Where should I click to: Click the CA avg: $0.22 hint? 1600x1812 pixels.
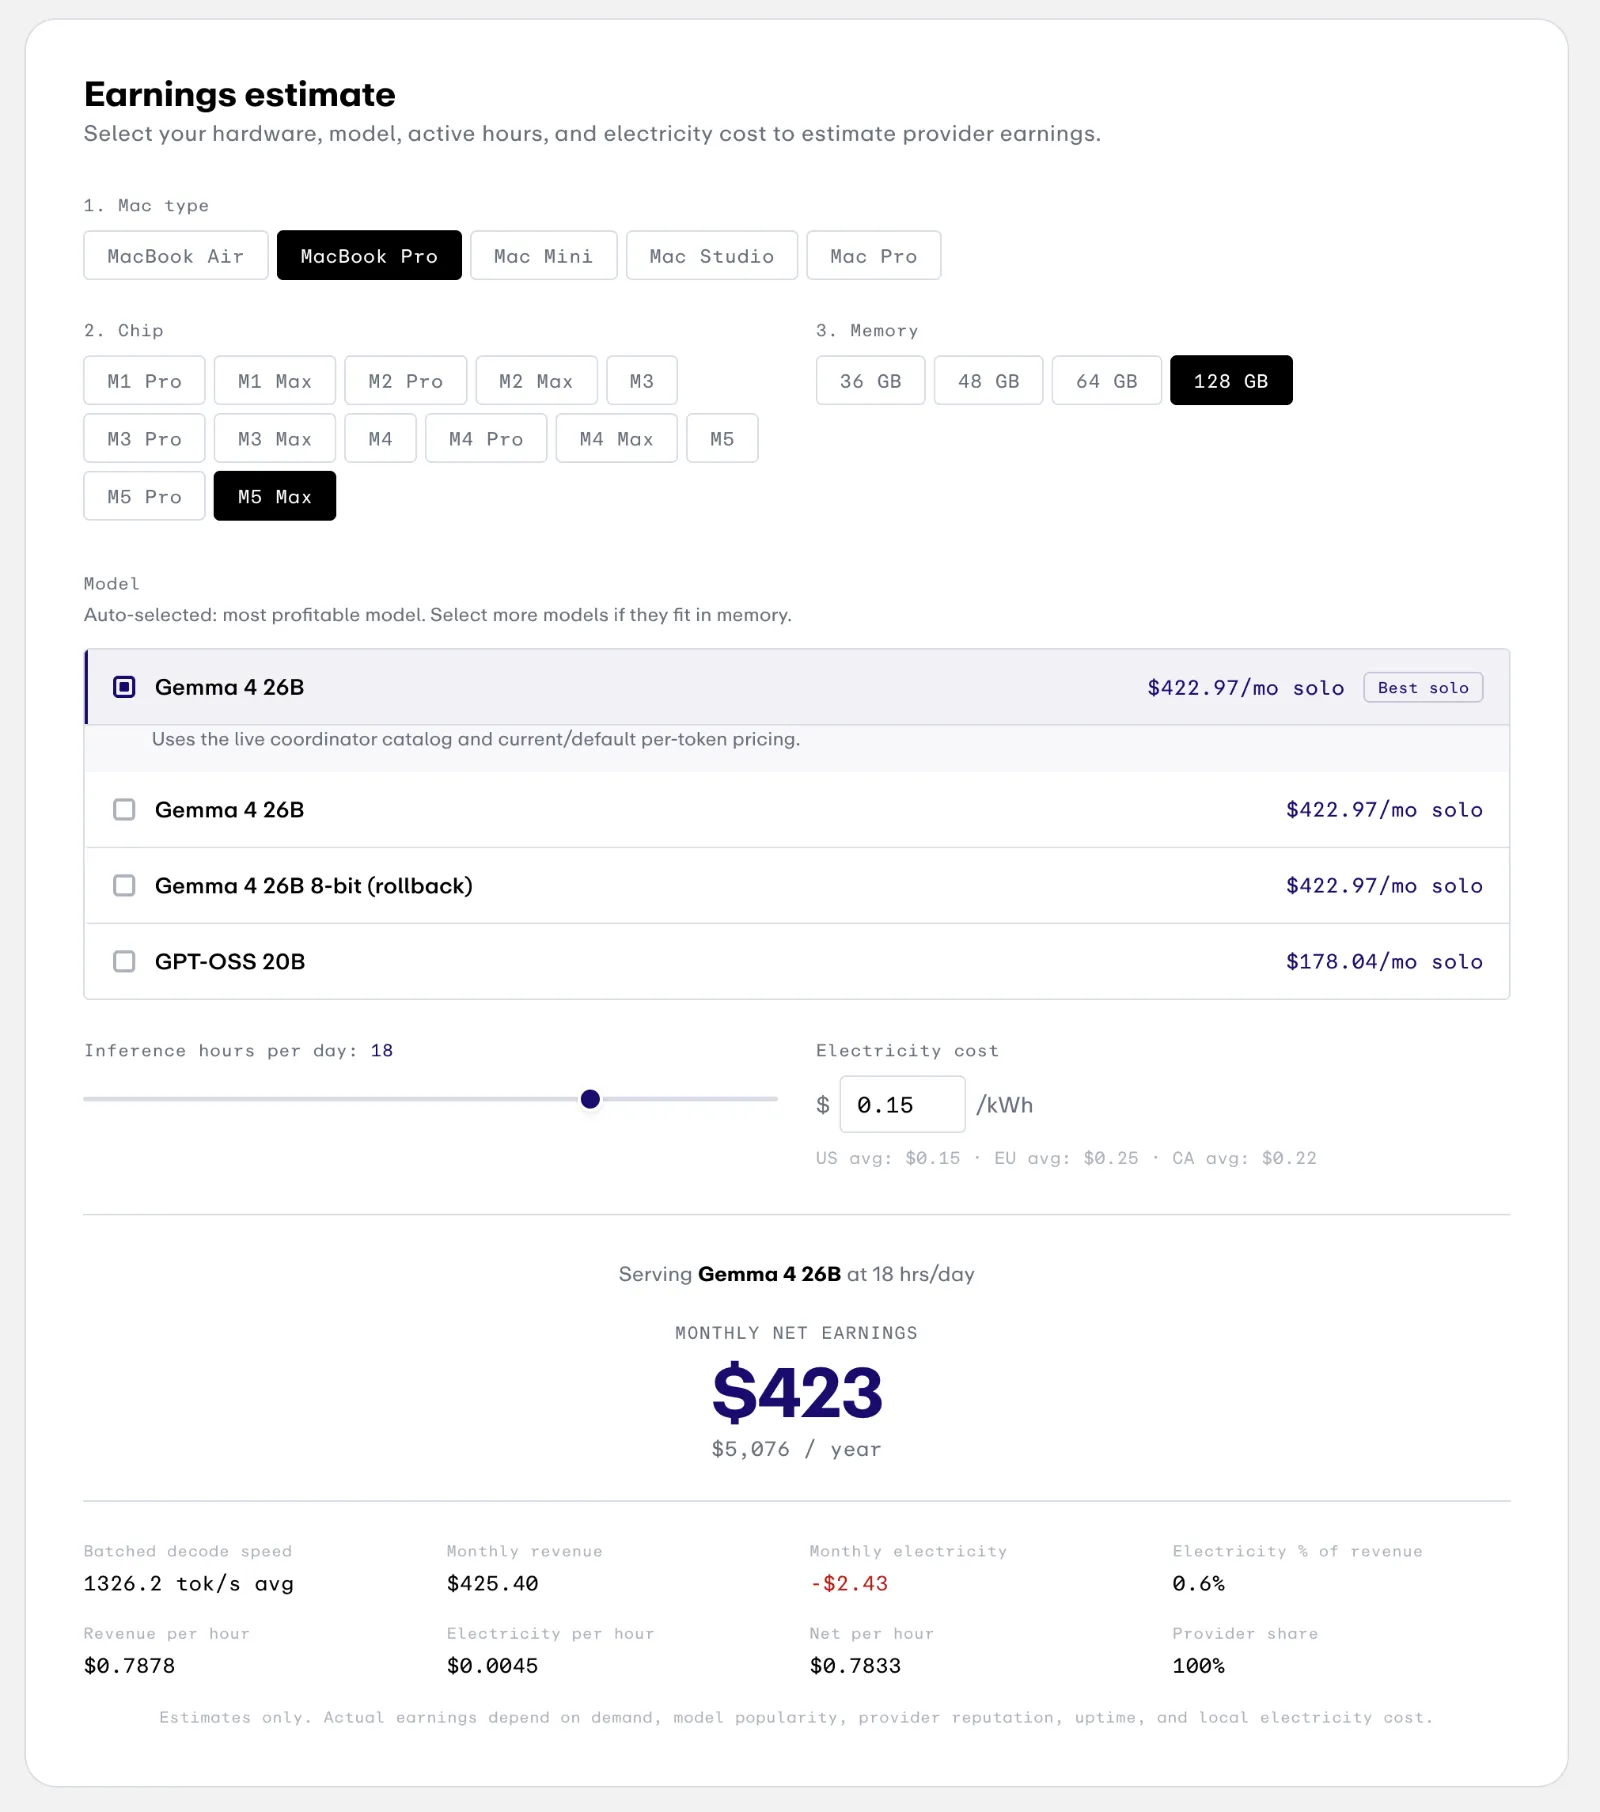1245,1158
